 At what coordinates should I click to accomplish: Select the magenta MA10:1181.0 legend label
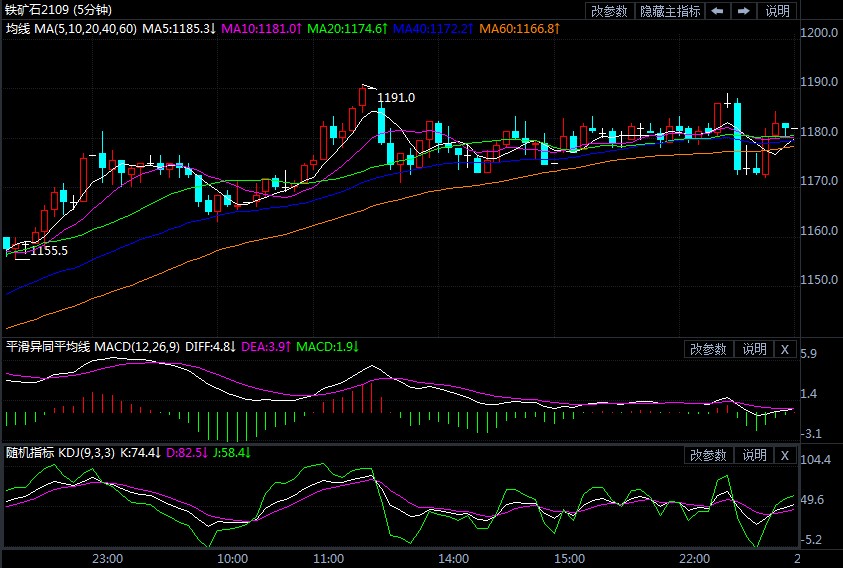pyautogui.click(x=261, y=29)
